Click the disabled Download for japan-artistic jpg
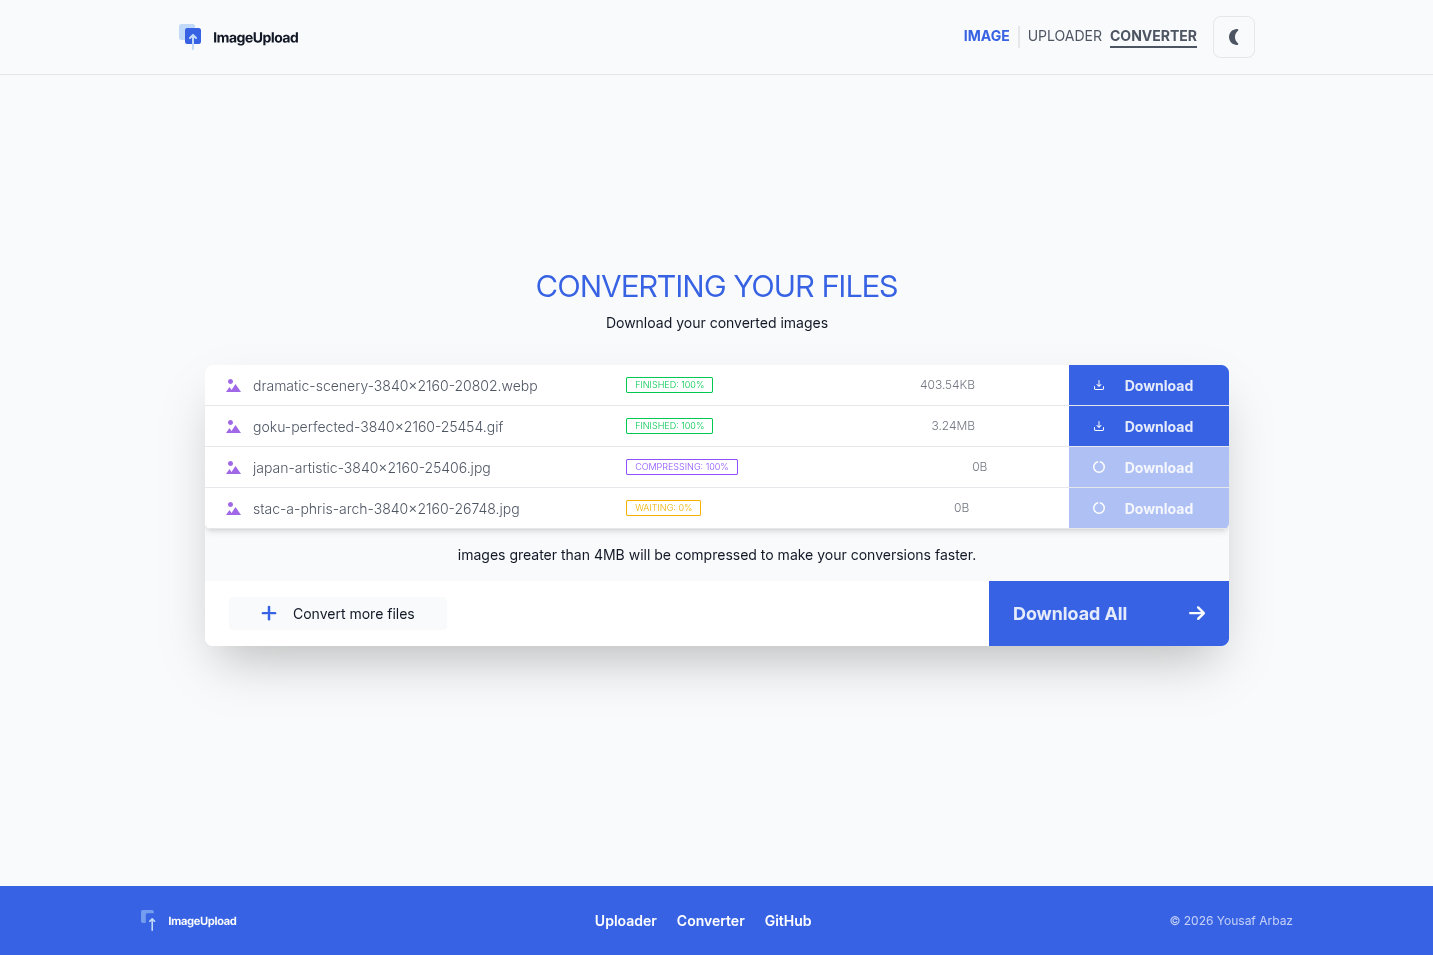Image resolution: width=1433 pixels, height=955 pixels. [x=1148, y=467]
